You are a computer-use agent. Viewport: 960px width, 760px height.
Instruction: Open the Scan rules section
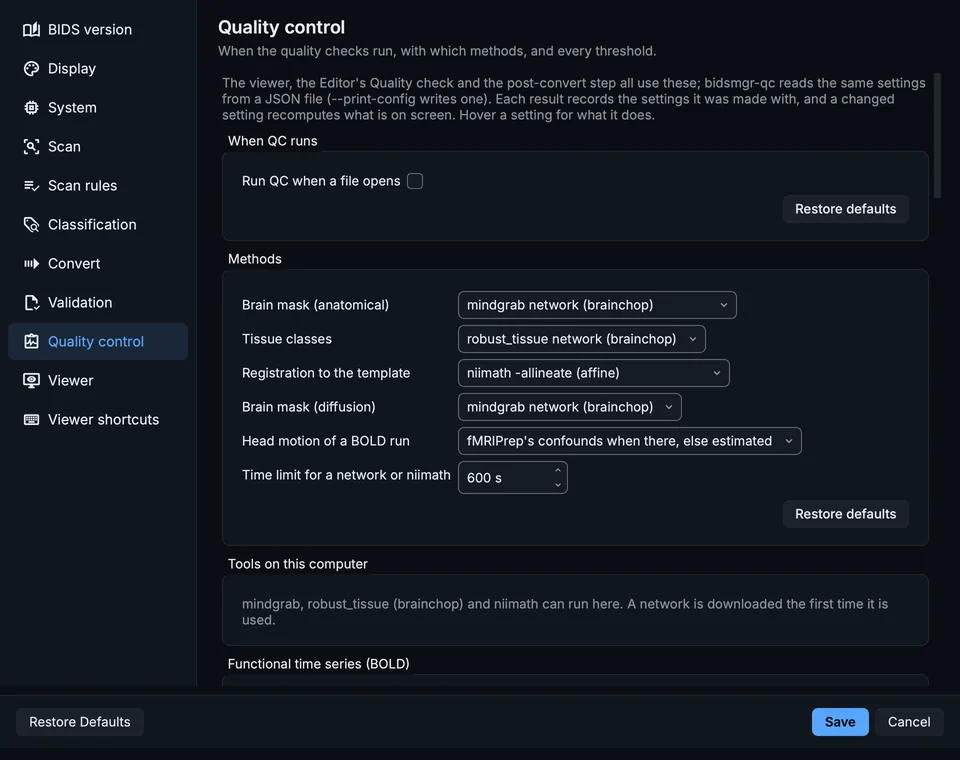point(98,186)
